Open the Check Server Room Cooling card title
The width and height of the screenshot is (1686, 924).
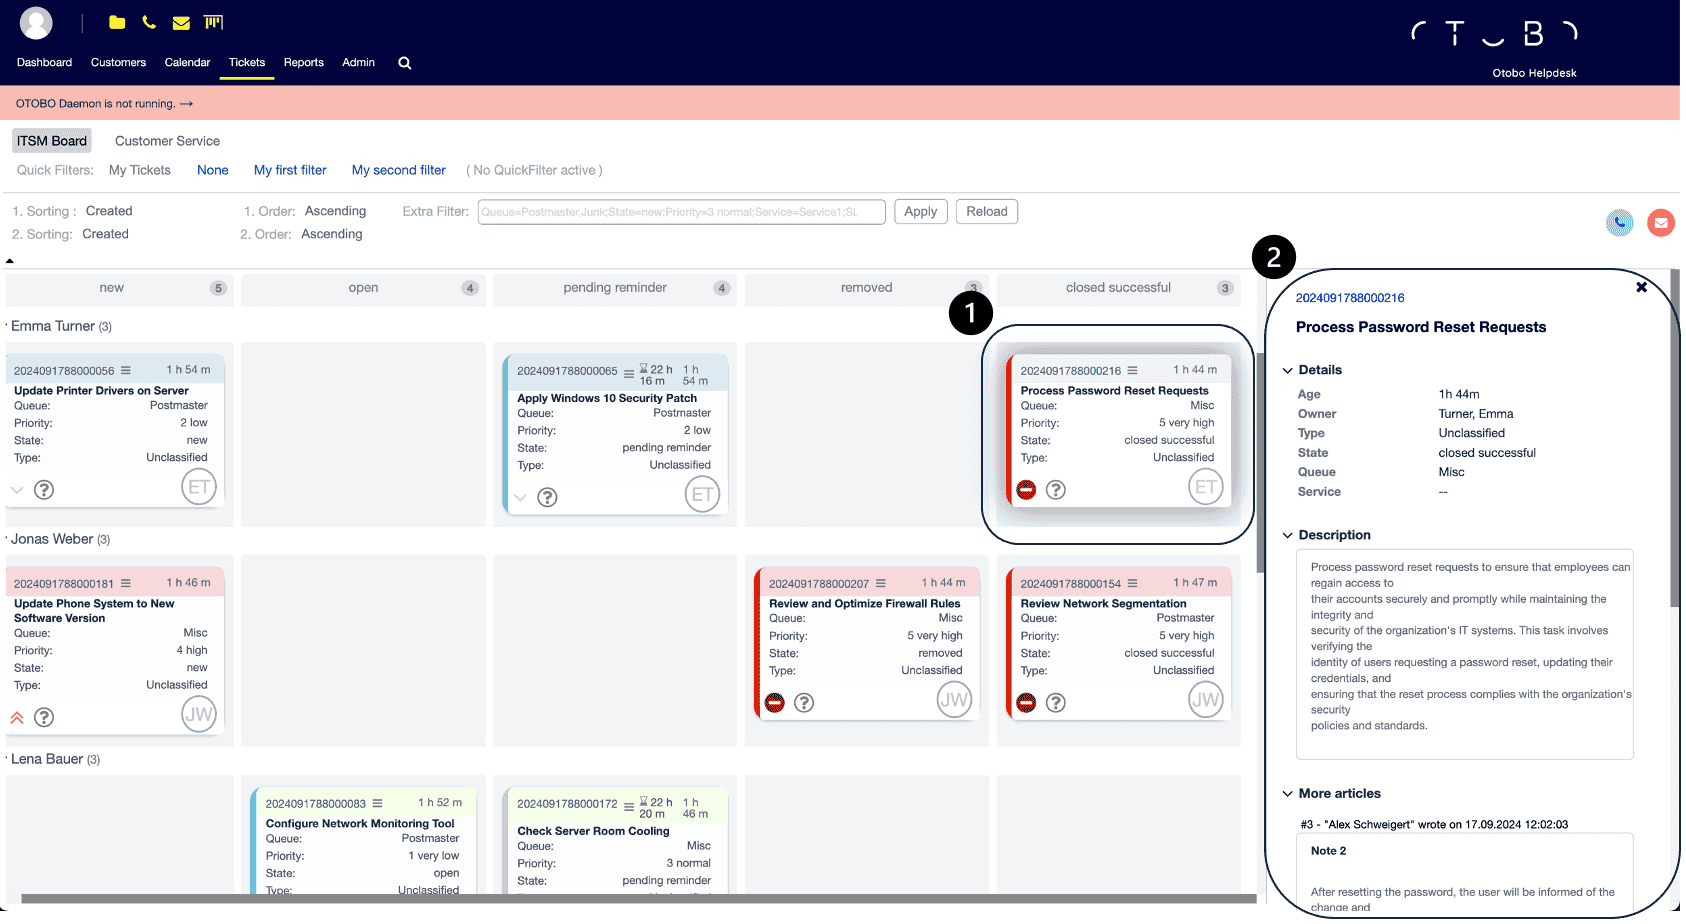[x=593, y=831]
